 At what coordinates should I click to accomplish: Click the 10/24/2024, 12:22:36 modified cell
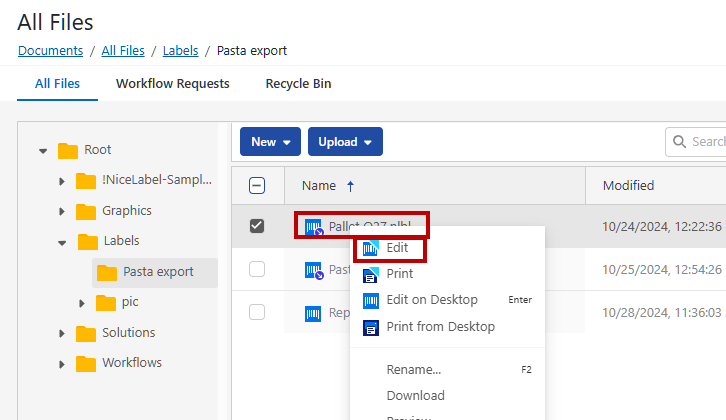pos(662,226)
